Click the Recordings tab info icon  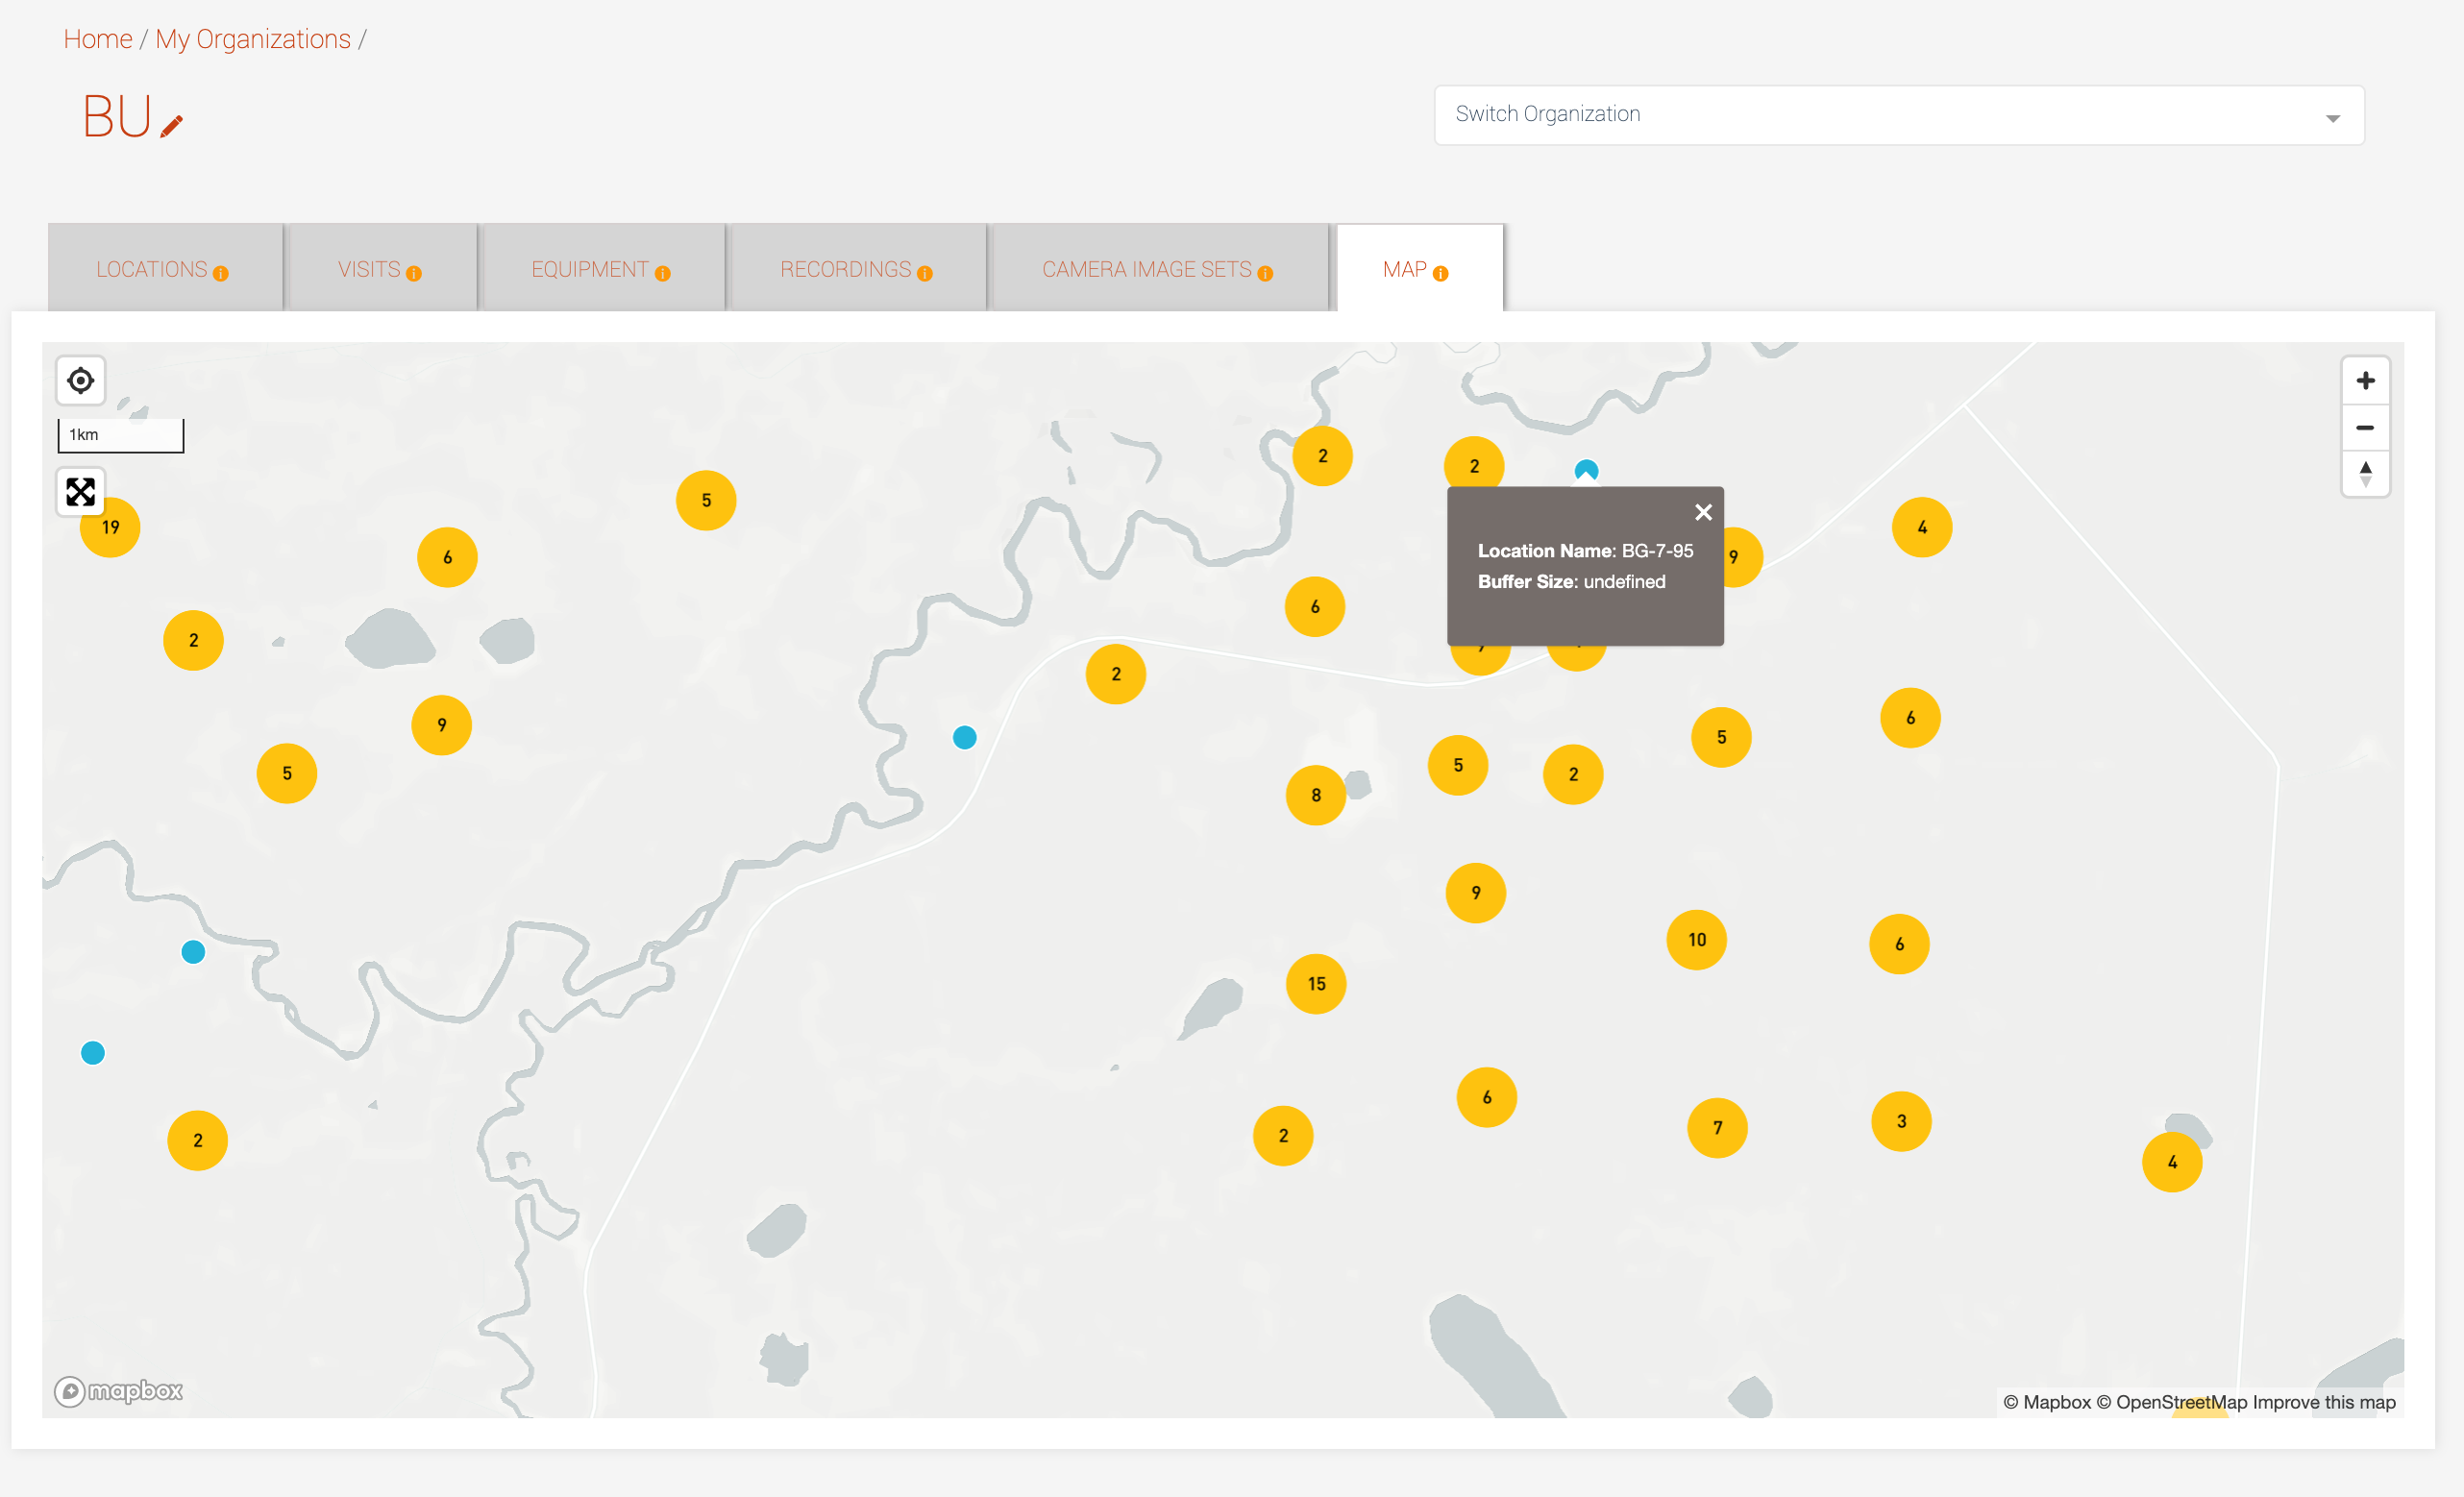tap(925, 274)
